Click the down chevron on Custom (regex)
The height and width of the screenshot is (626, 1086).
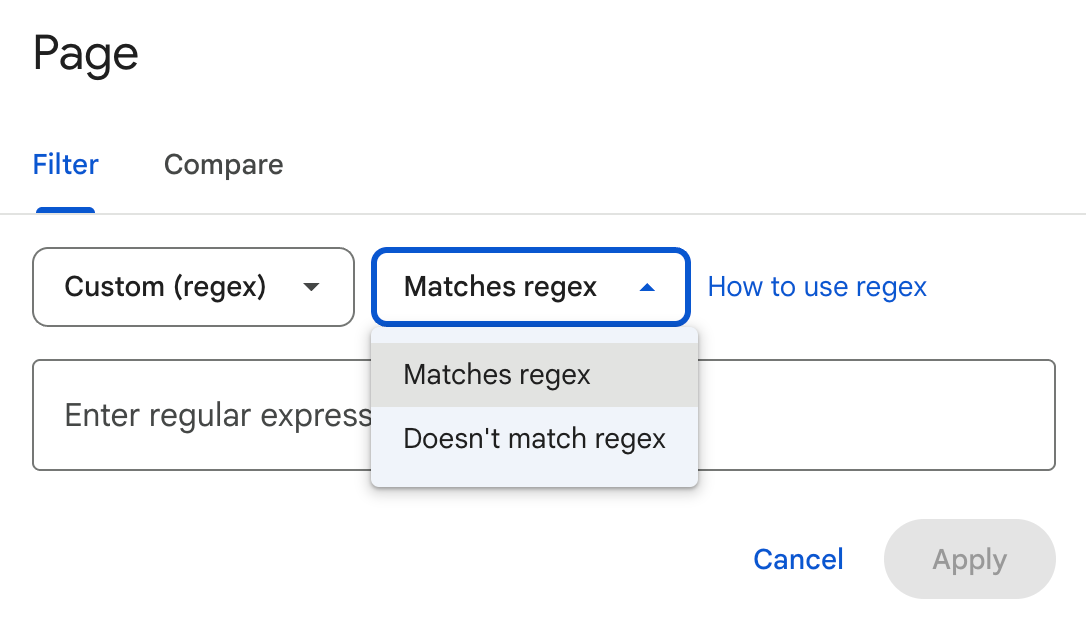click(x=312, y=287)
